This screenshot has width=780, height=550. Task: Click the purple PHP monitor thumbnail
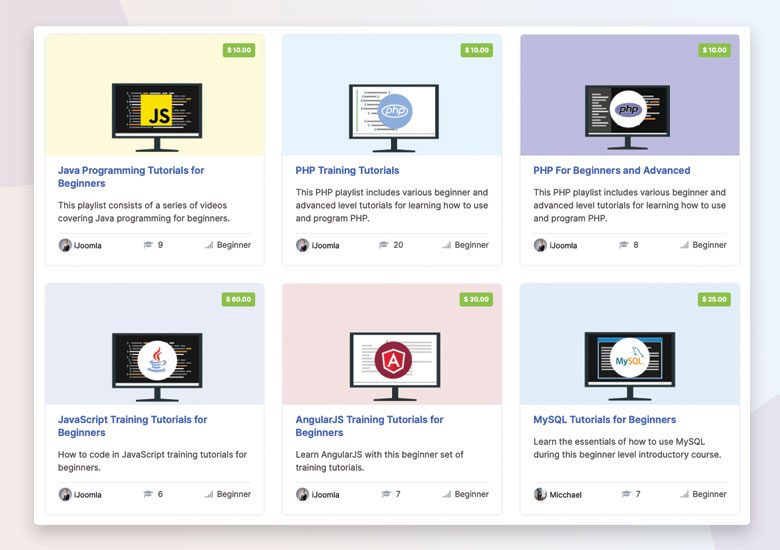pyautogui.click(x=627, y=117)
